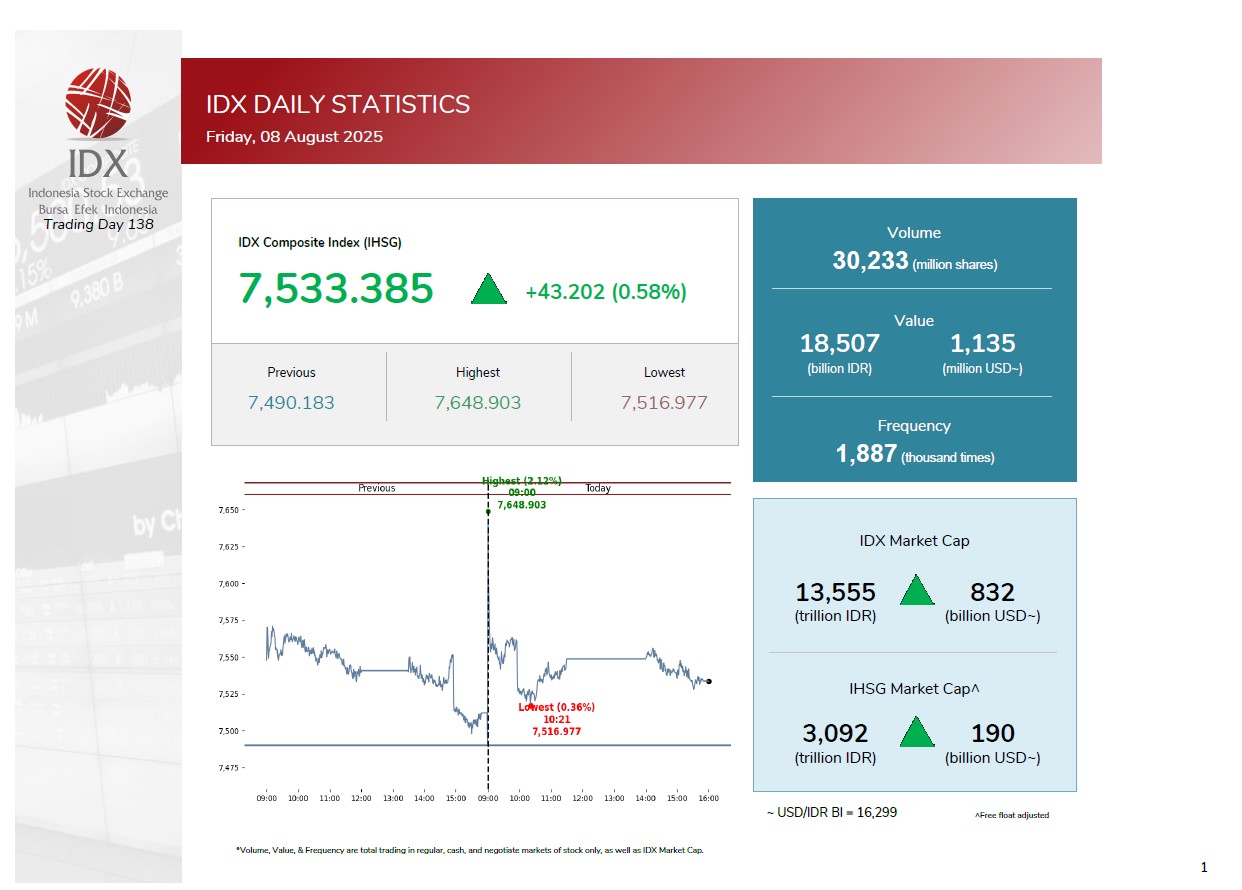1242x890 pixels.
Task: Select the value figure 1,135
Action: [x=983, y=344]
